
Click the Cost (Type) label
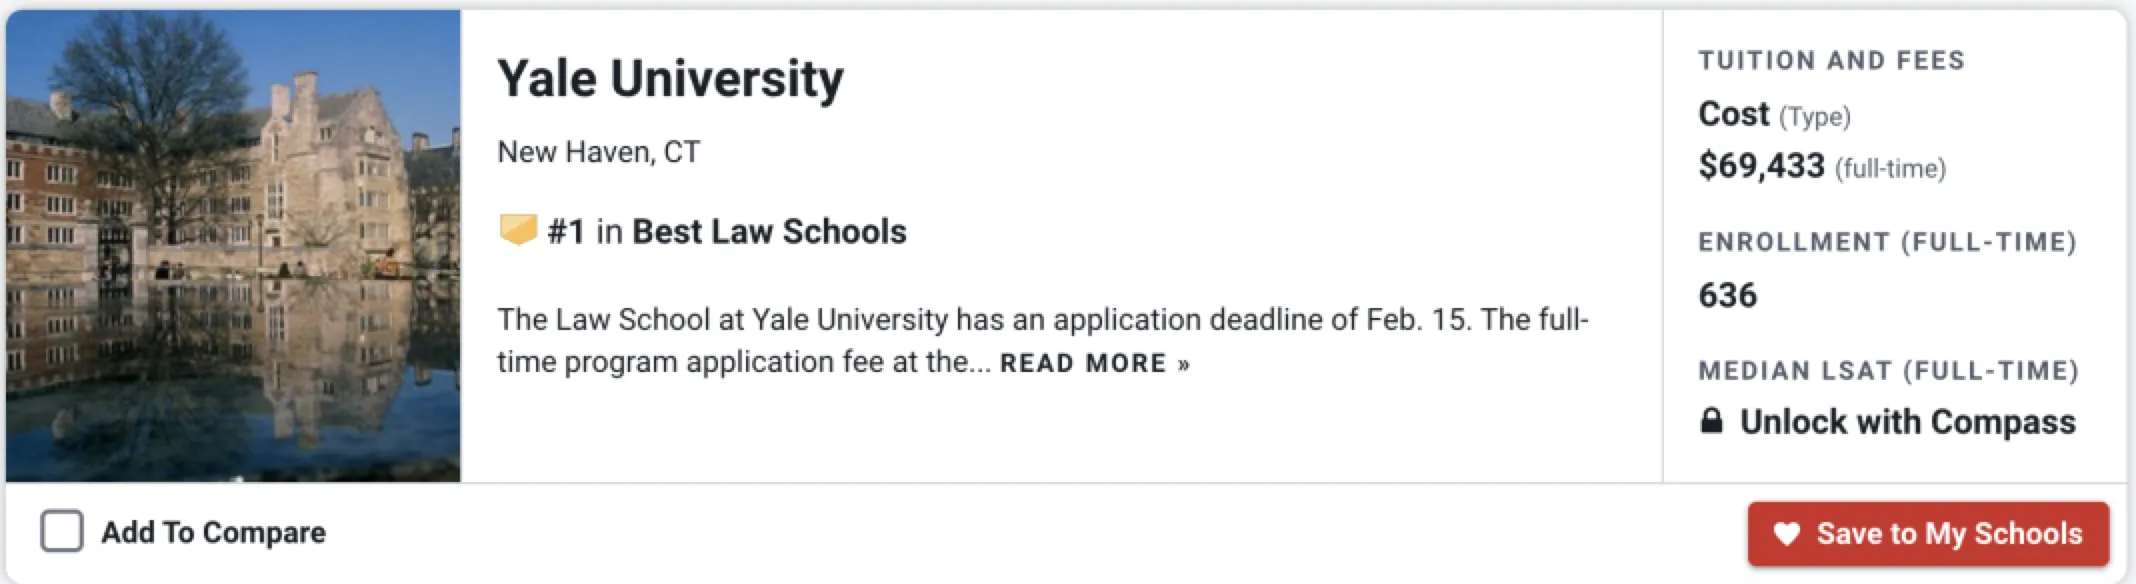pyautogui.click(x=1774, y=114)
